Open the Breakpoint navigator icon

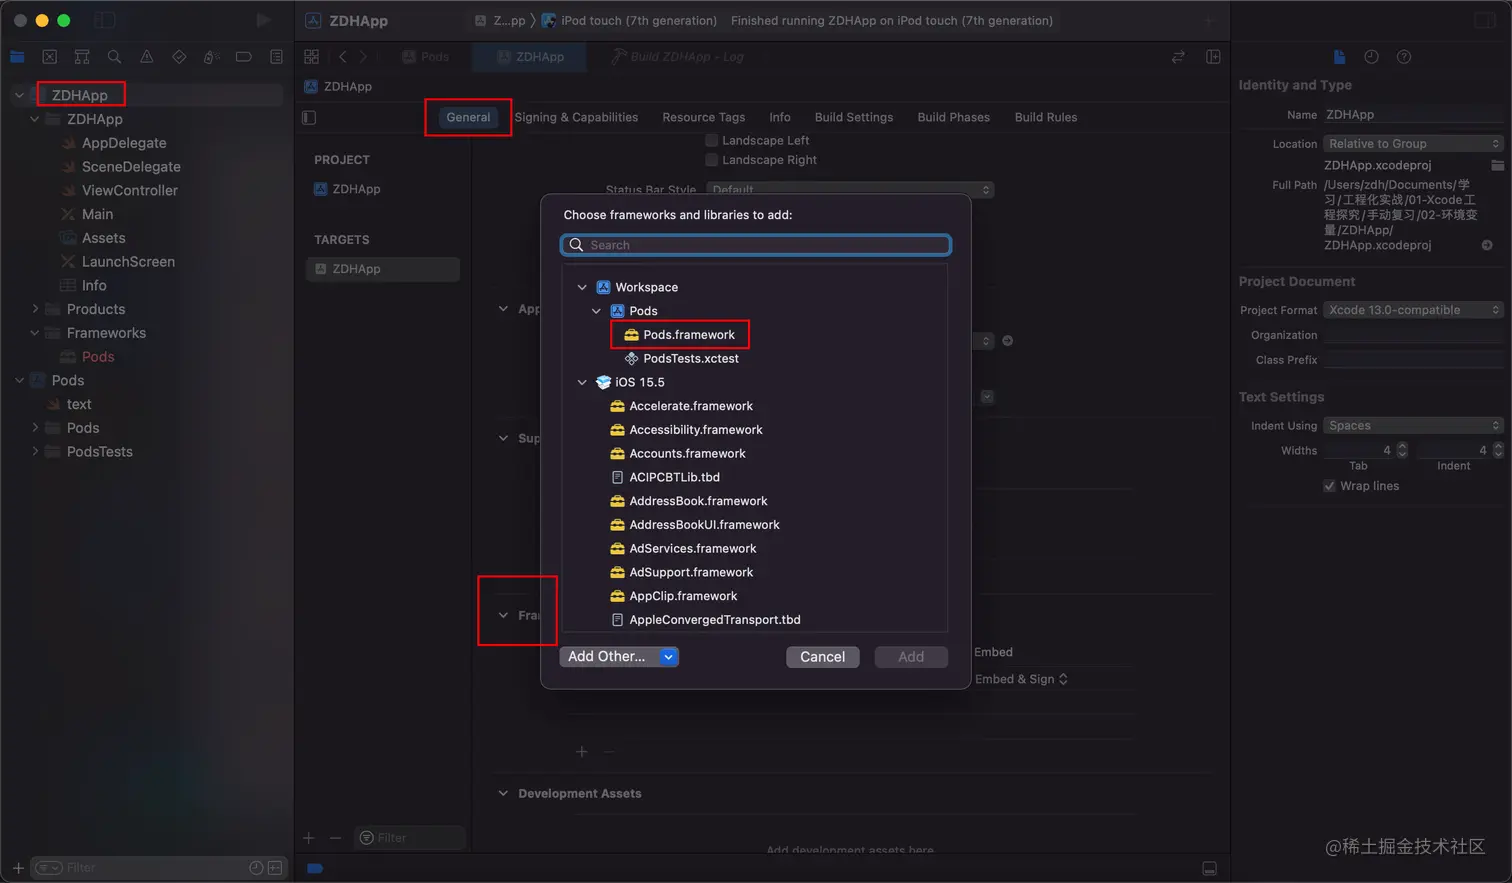point(243,57)
